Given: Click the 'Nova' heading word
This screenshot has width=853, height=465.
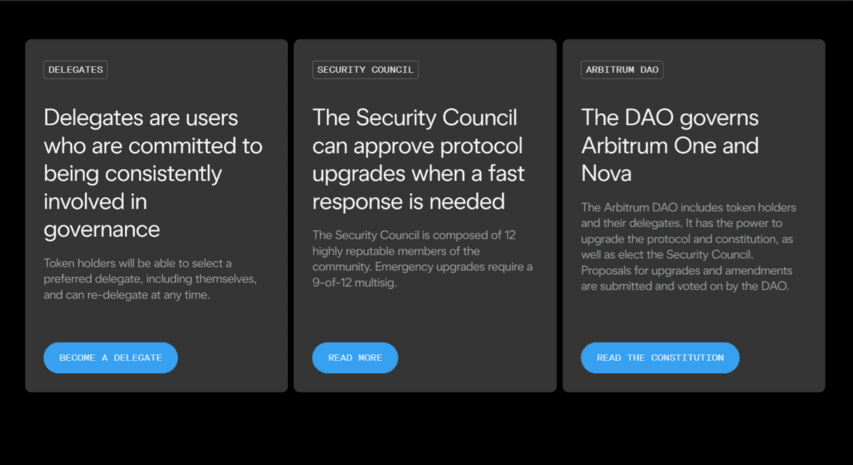Looking at the screenshot, I should [x=606, y=173].
